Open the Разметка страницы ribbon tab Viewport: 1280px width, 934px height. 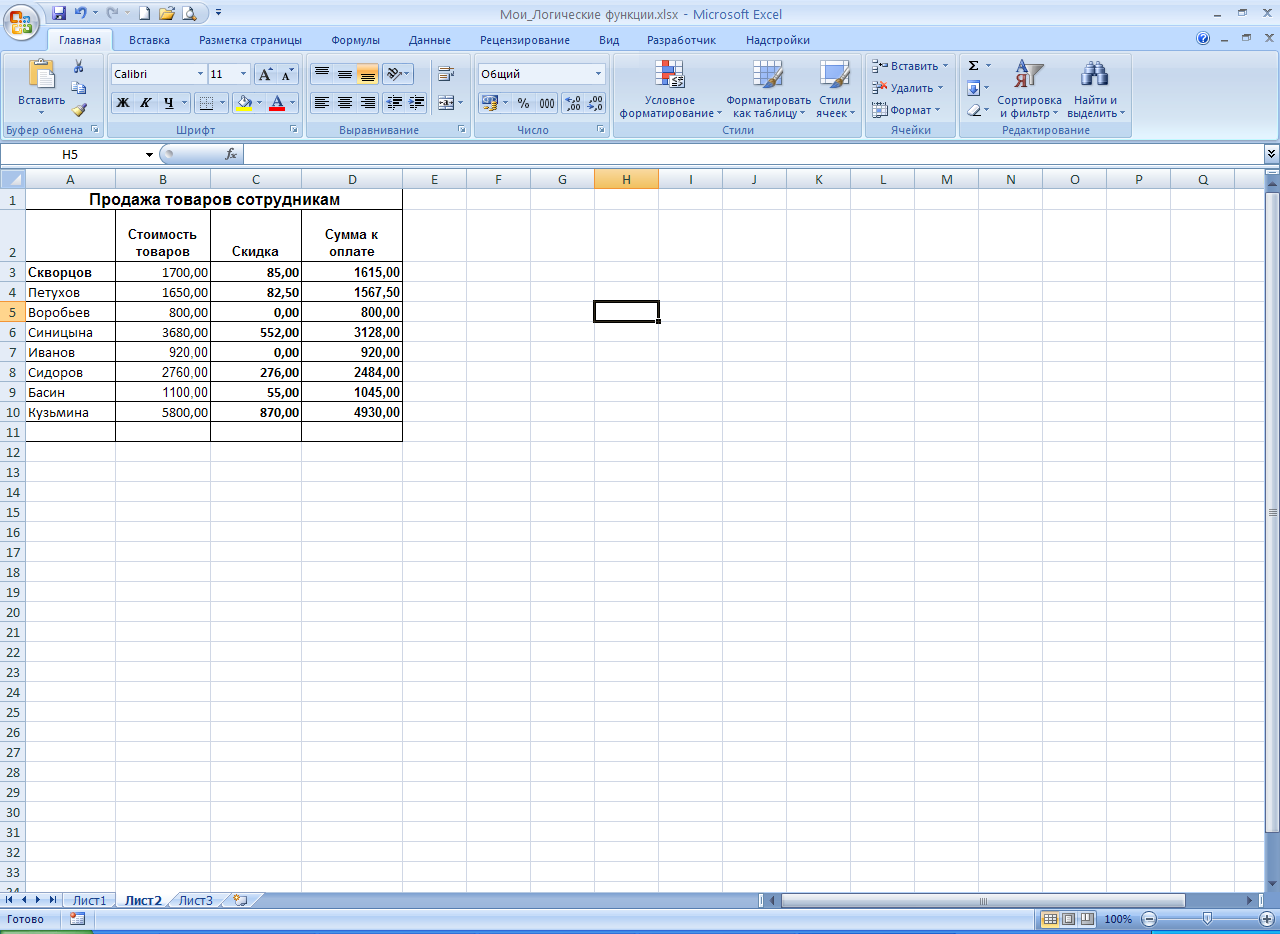(250, 40)
